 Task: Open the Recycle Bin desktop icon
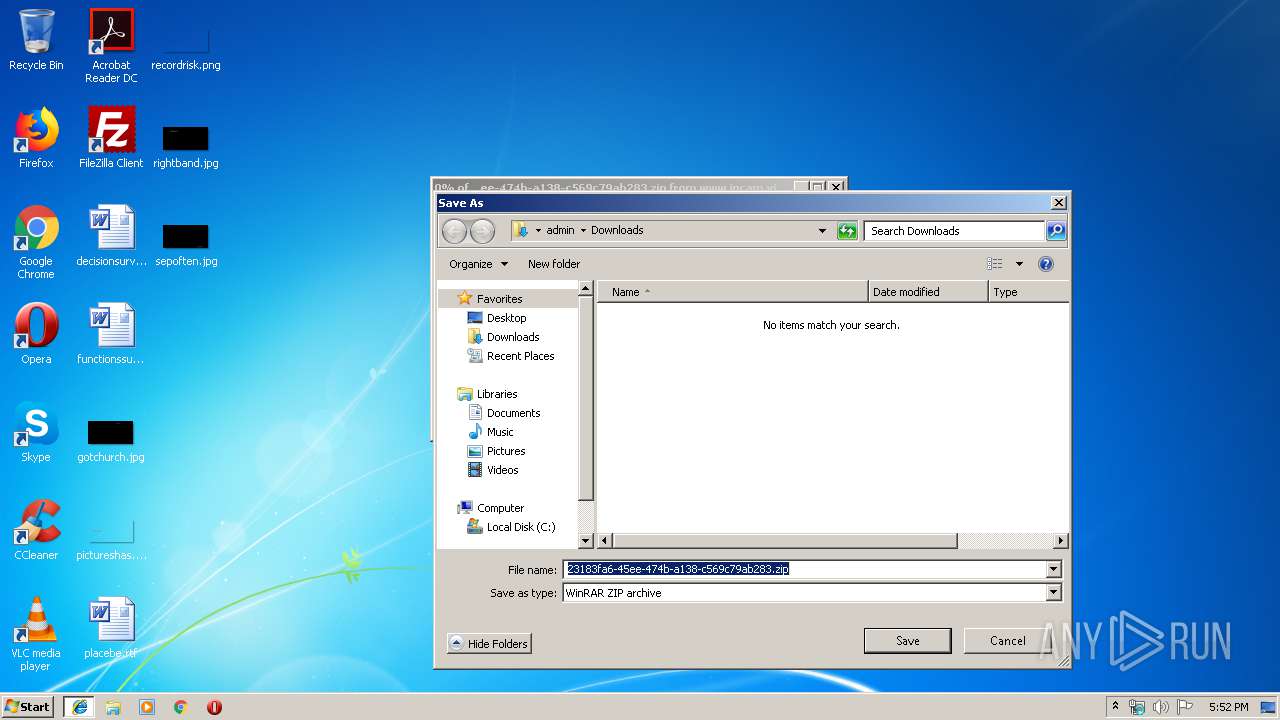tap(36, 40)
